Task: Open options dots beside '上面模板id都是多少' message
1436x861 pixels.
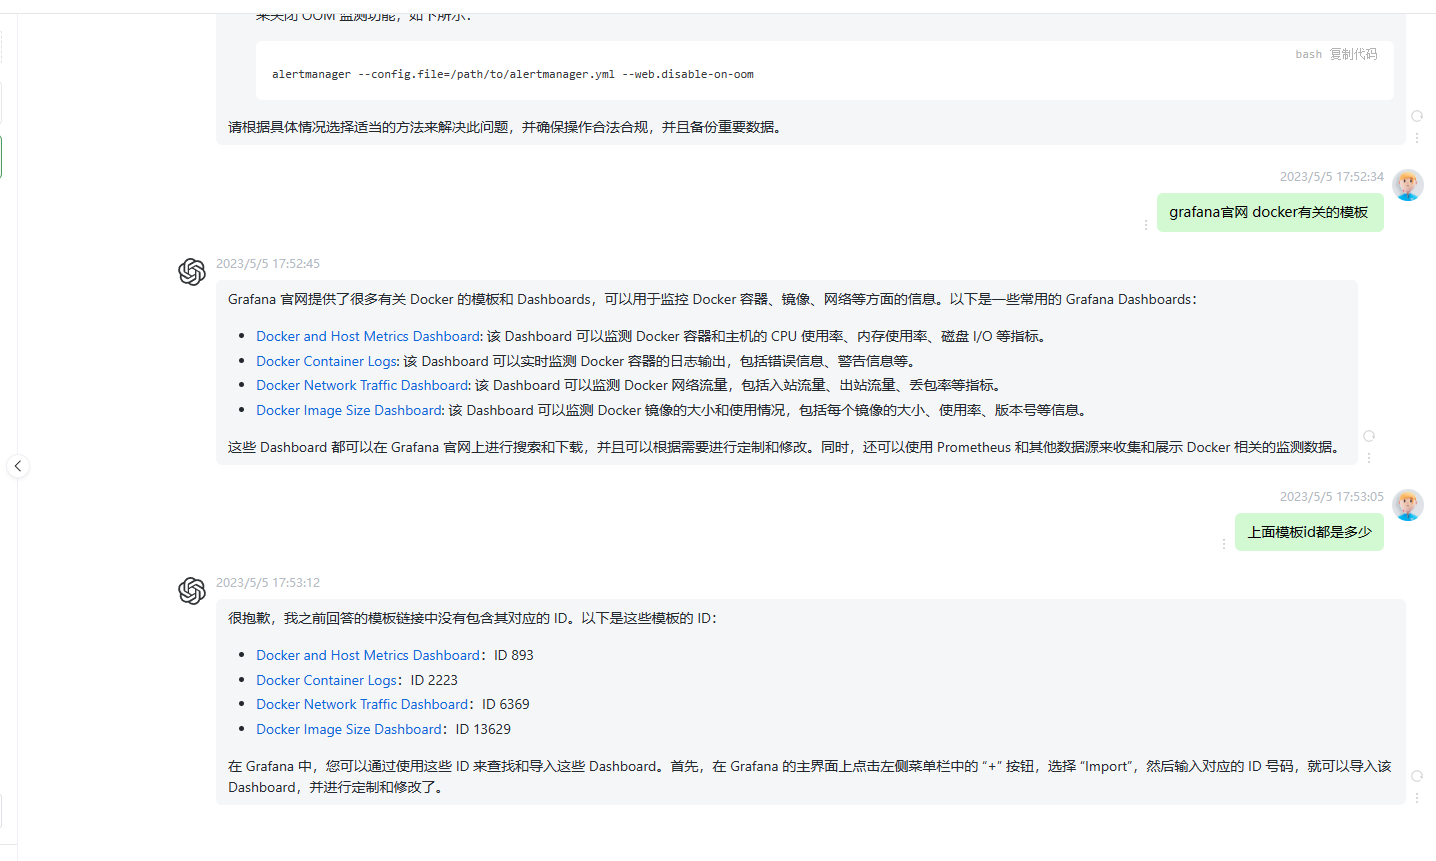Action: [1224, 544]
